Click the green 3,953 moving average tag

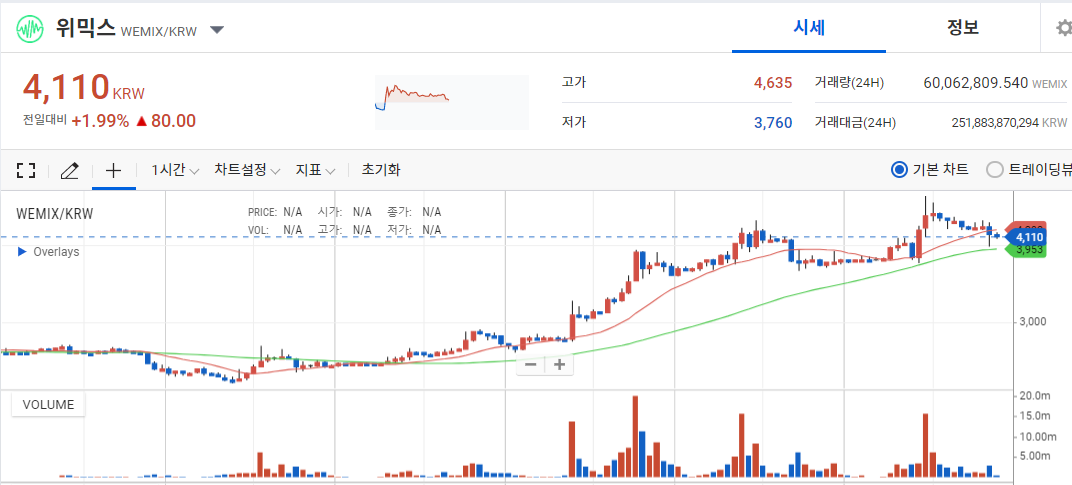(1026, 250)
